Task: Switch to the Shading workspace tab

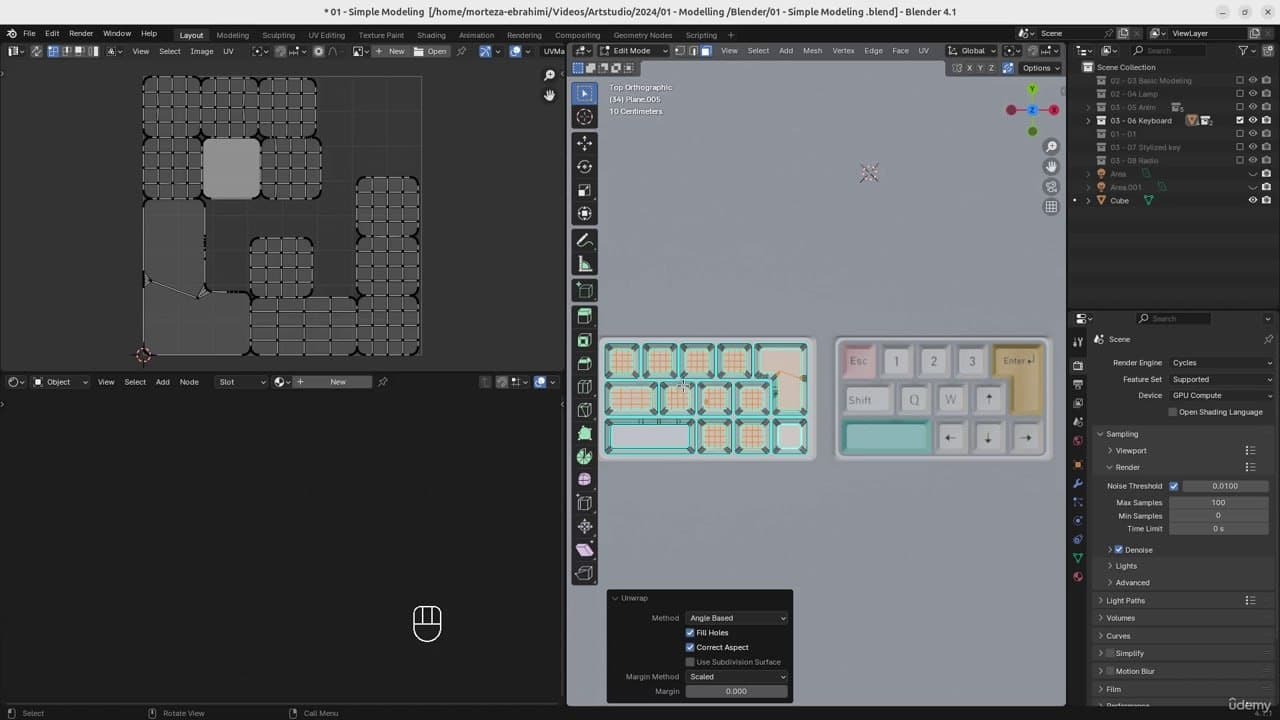Action: coord(431,35)
